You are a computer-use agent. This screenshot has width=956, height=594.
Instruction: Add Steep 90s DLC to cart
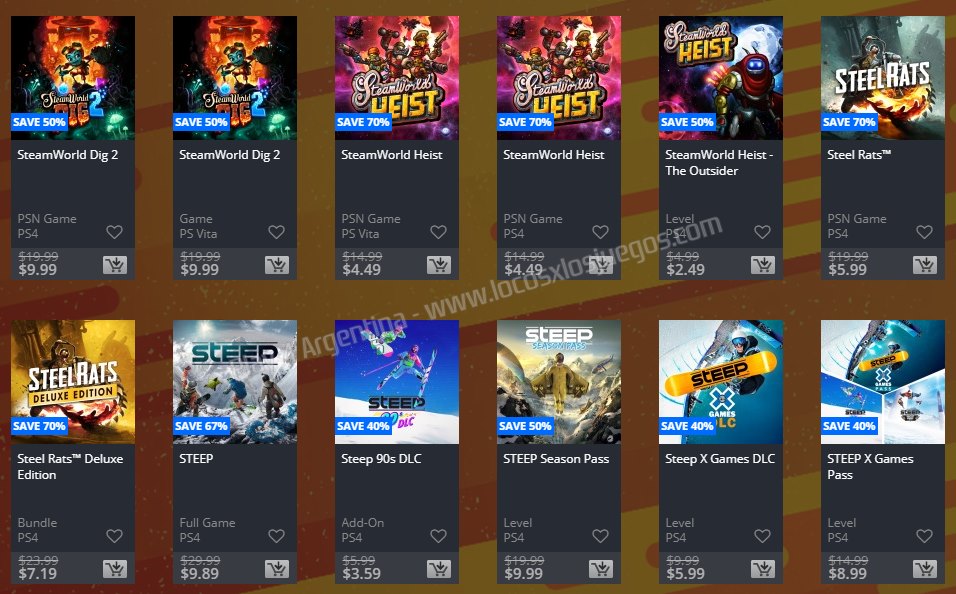point(439,568)
